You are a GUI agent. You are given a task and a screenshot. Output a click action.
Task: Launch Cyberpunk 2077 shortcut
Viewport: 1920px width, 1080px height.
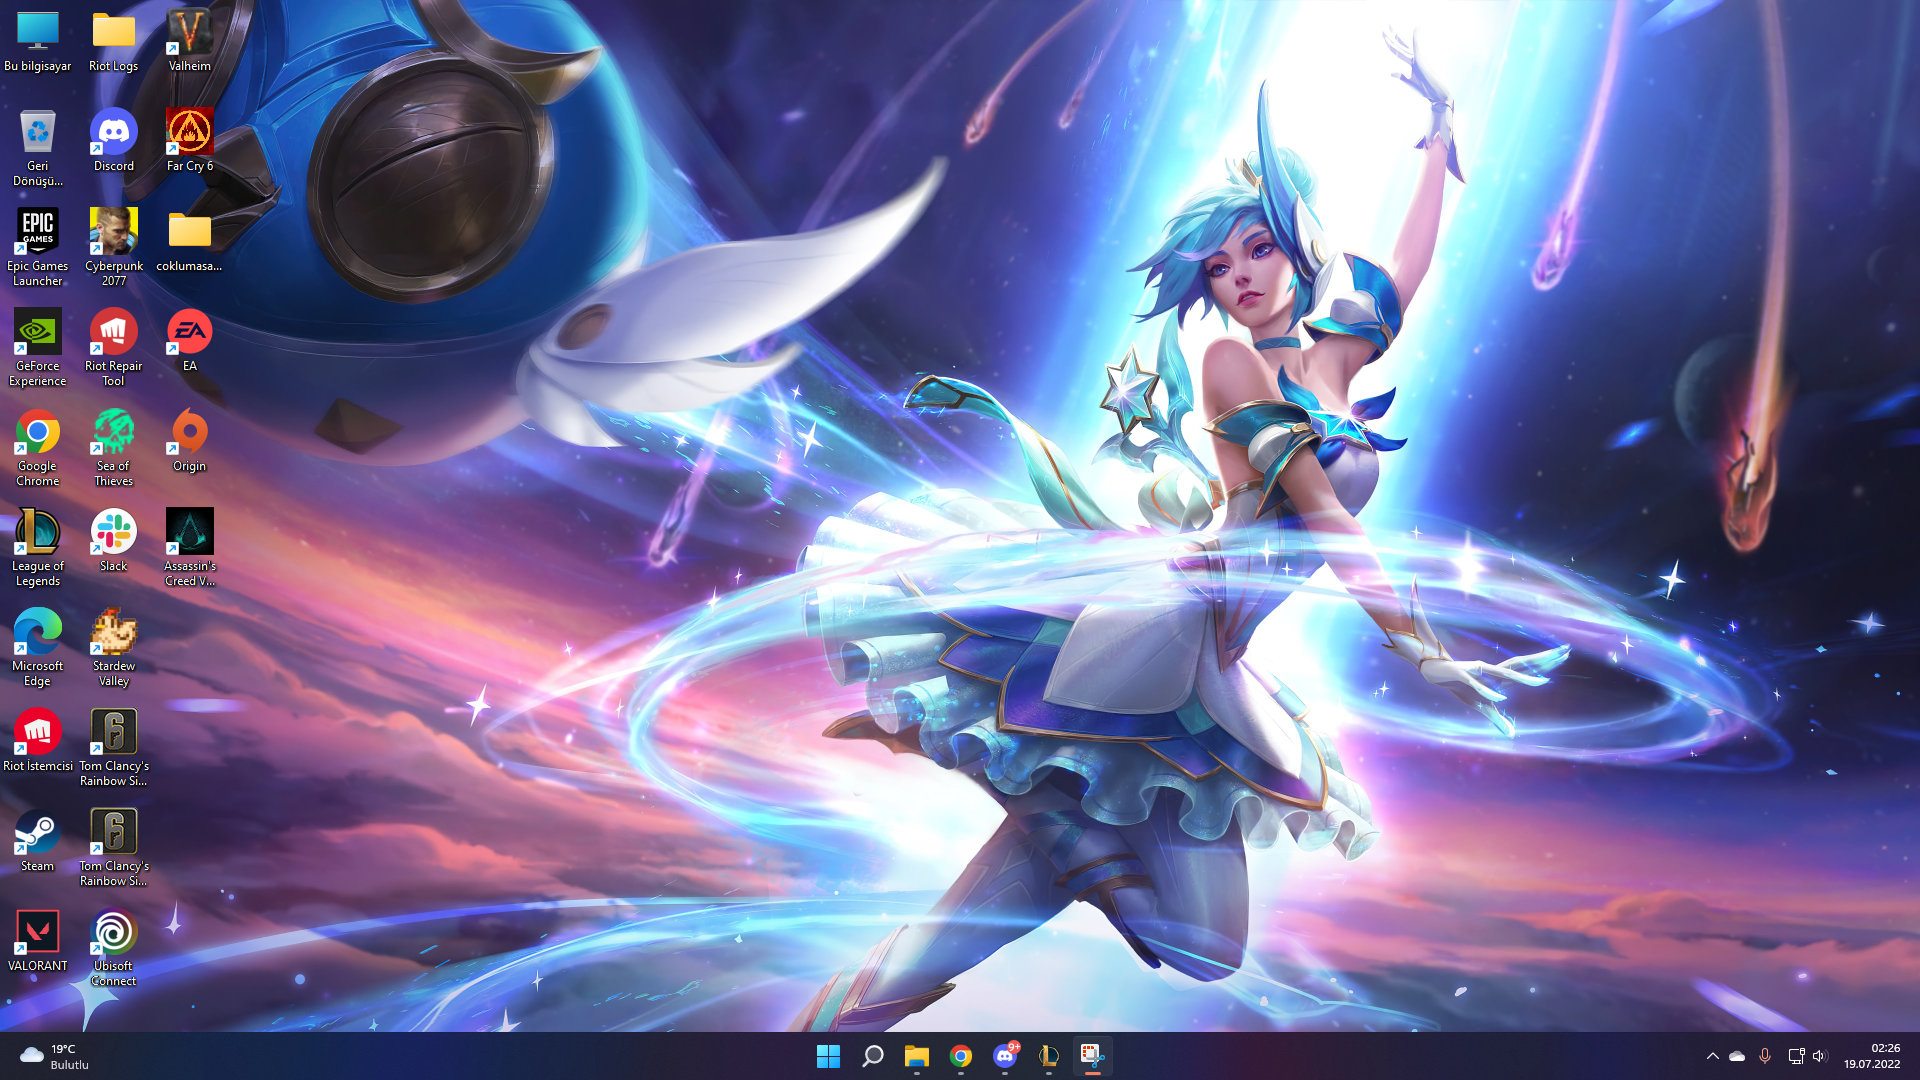(114, 248)
